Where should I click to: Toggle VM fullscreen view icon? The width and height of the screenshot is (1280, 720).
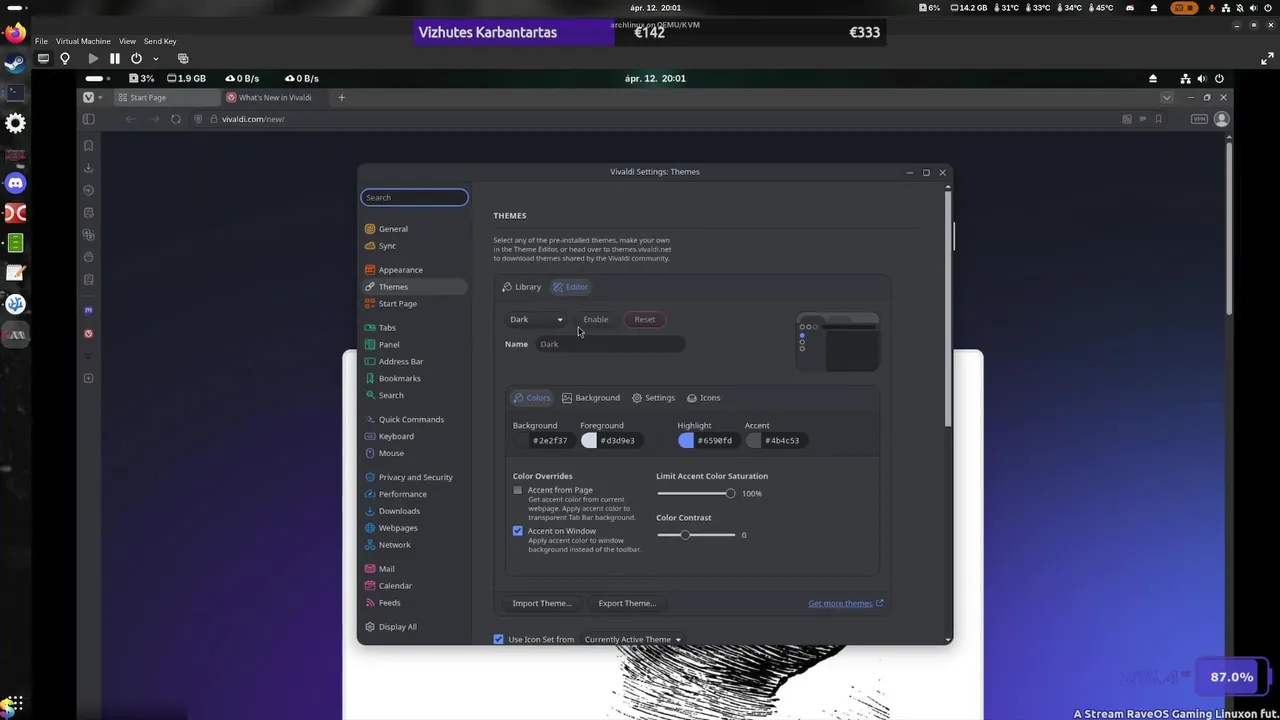(x=1267, y=58)
